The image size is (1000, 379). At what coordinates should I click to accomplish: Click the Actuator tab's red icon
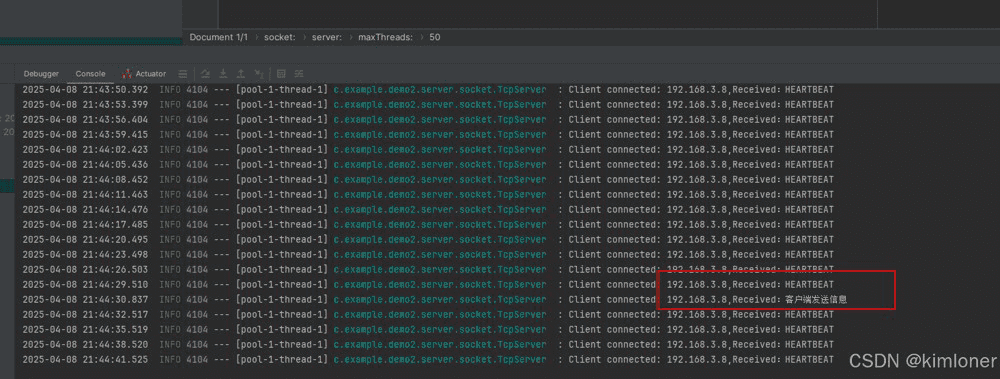pos(126,74)
